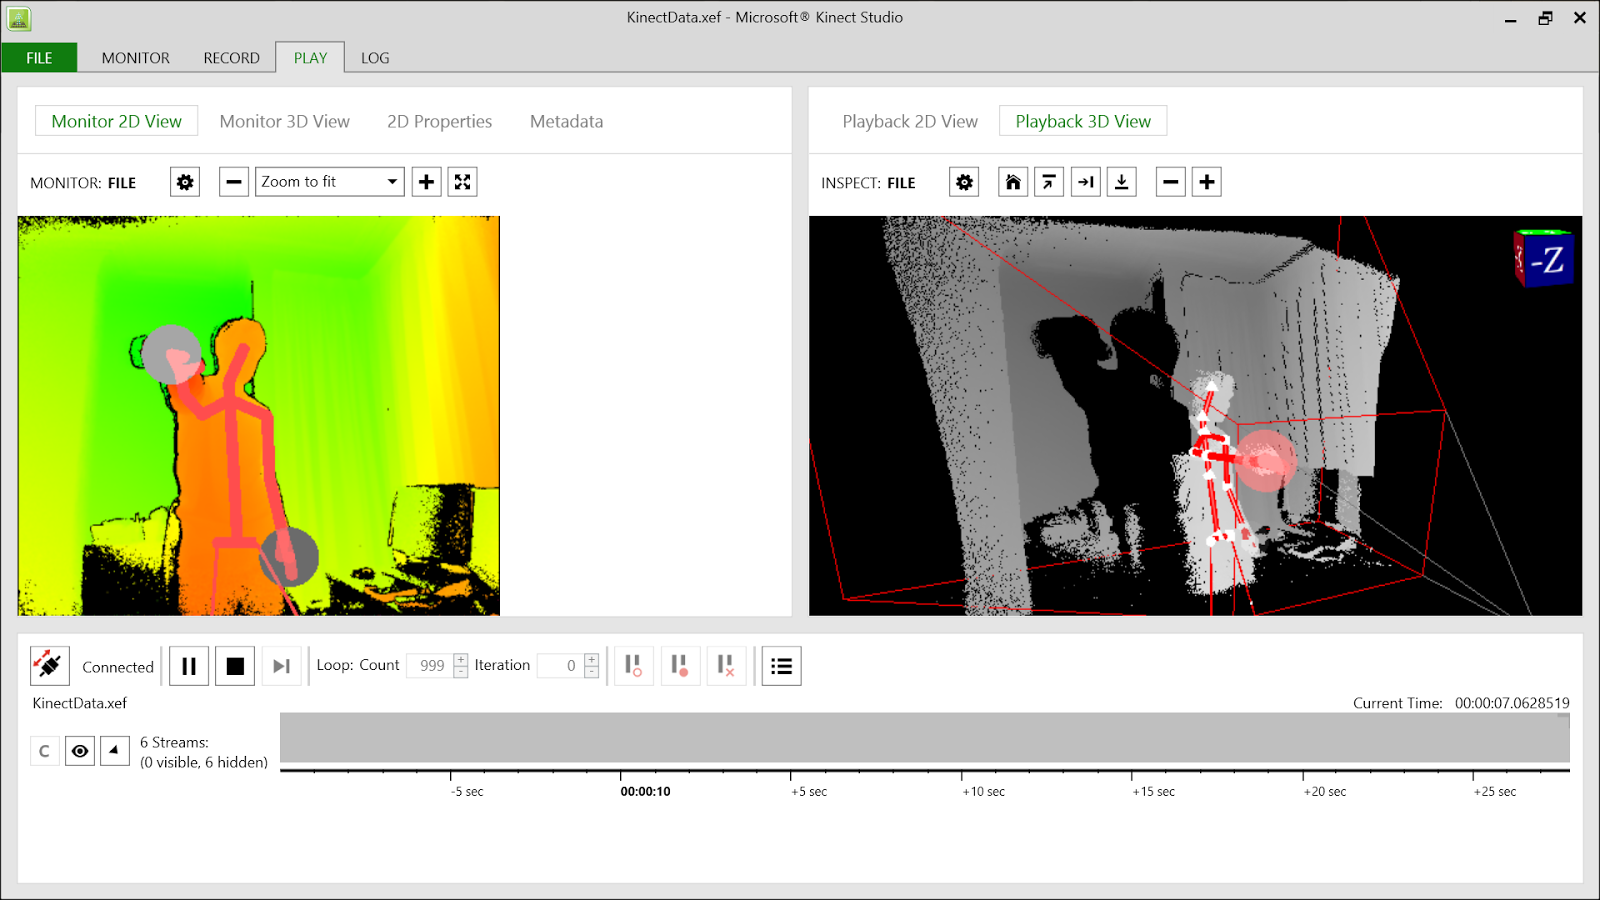Expand the streams list with the triangle button
Image resolution: width=1600 pixels, height=900 pixels.
[x=115, y=750]
